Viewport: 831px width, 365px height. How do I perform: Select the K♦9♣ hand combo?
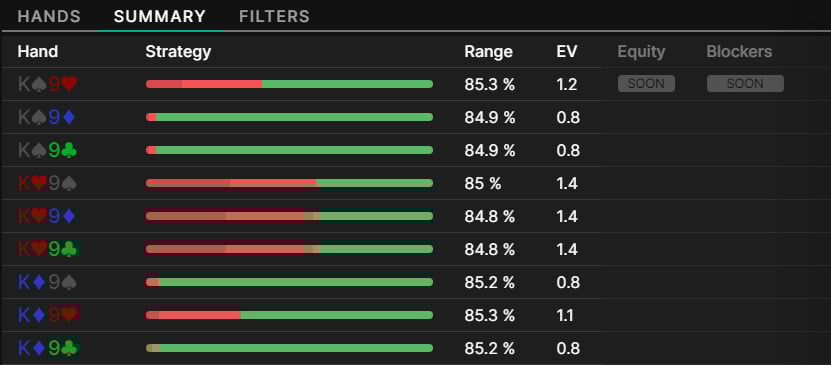[x=48, y=348]
